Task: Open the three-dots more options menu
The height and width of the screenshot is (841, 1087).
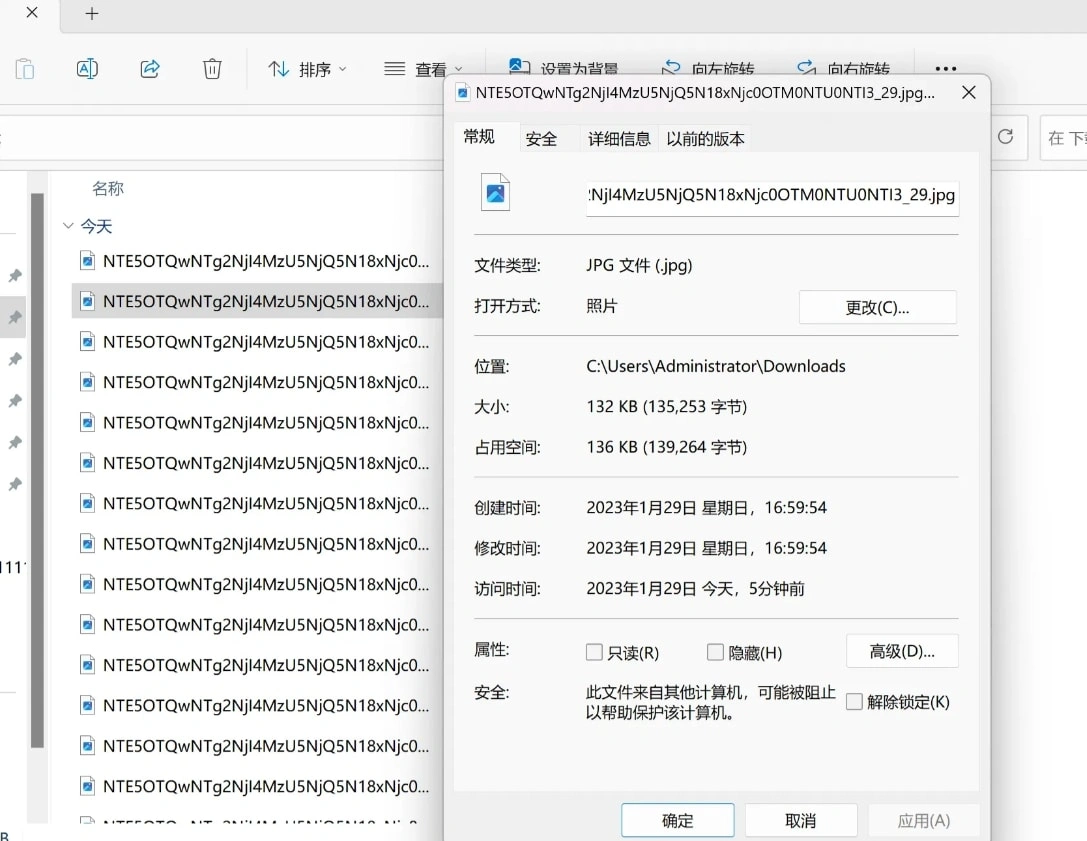Action: (x=945, y=69)
